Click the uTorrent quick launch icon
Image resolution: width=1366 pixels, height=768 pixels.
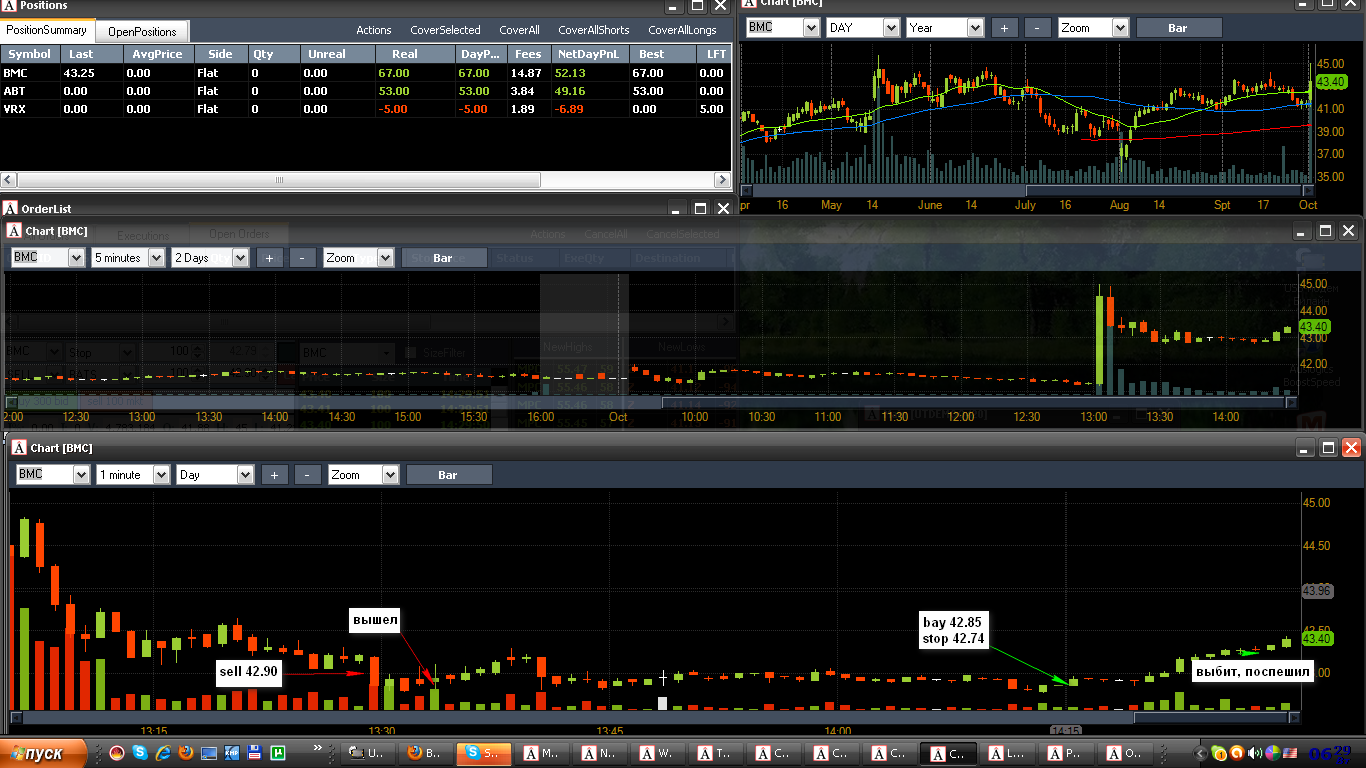tap(278, 752)
